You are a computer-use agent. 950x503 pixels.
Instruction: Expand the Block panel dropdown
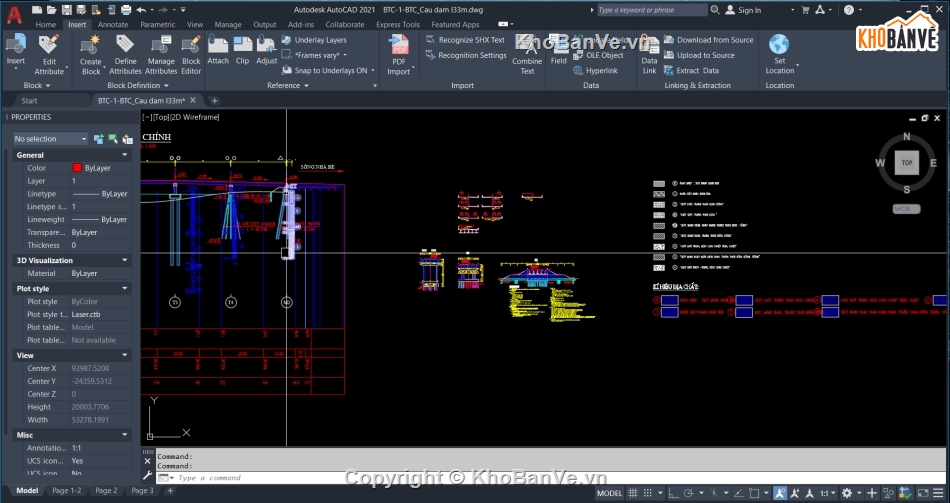pyautogui.click(x=36, y=85)
